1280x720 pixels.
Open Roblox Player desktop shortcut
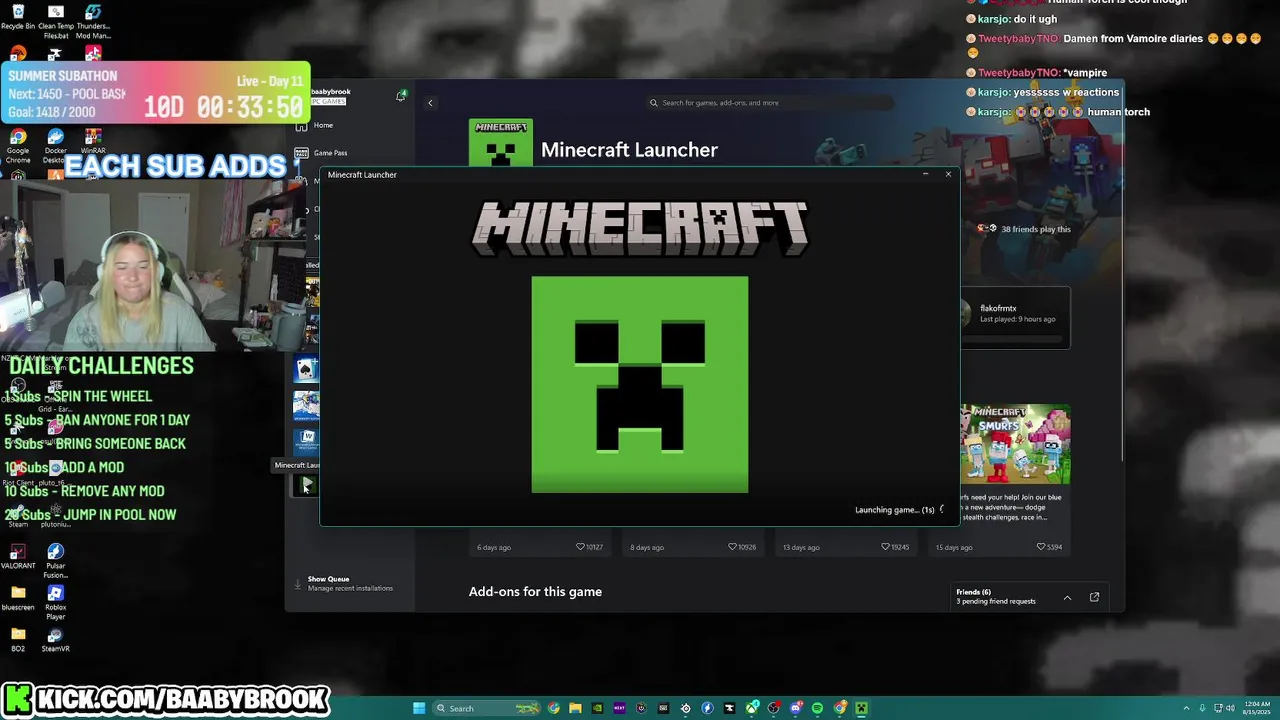coord(55,603)
